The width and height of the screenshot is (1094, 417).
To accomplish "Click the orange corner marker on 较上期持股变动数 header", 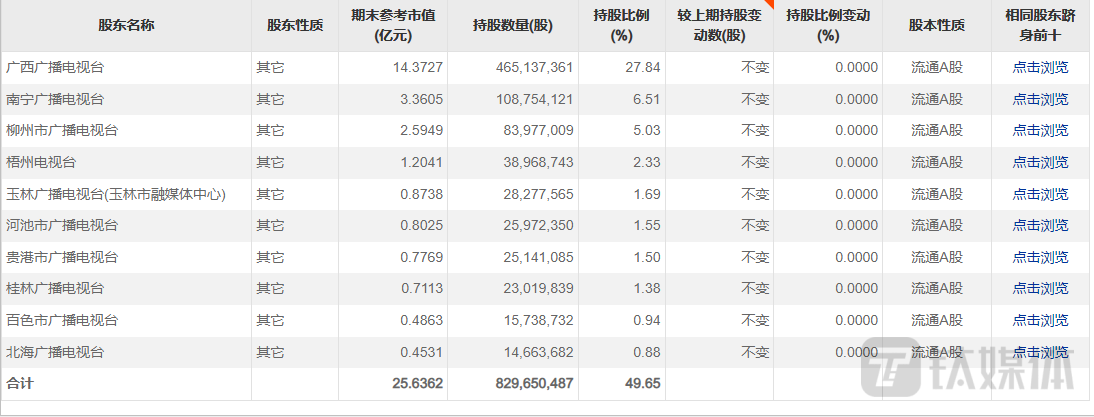I will [x=769, y=4].
